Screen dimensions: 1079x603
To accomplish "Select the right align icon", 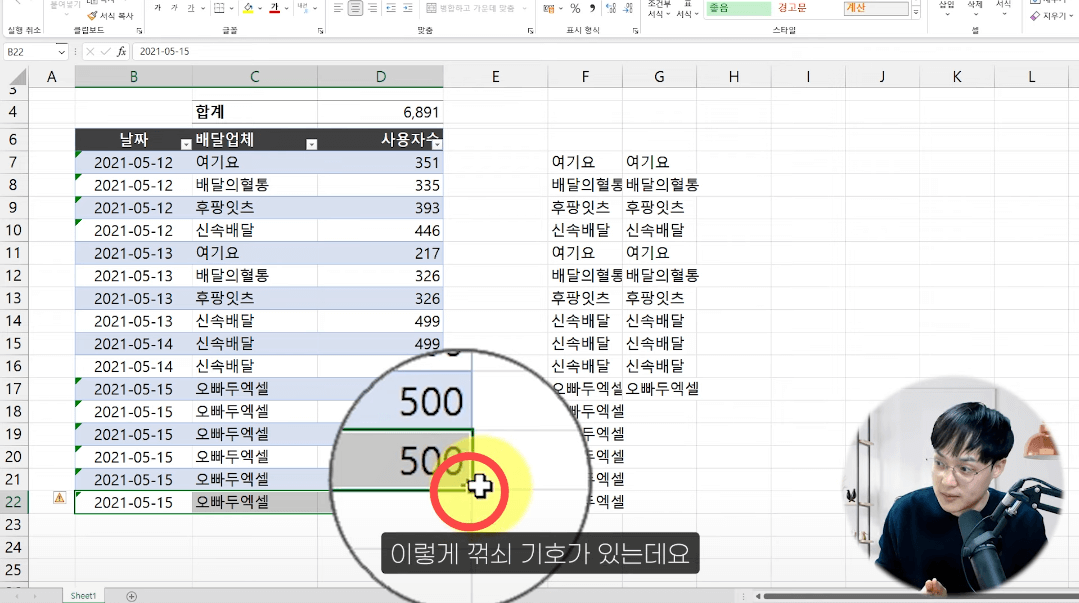I will click(x=372, y=8).
